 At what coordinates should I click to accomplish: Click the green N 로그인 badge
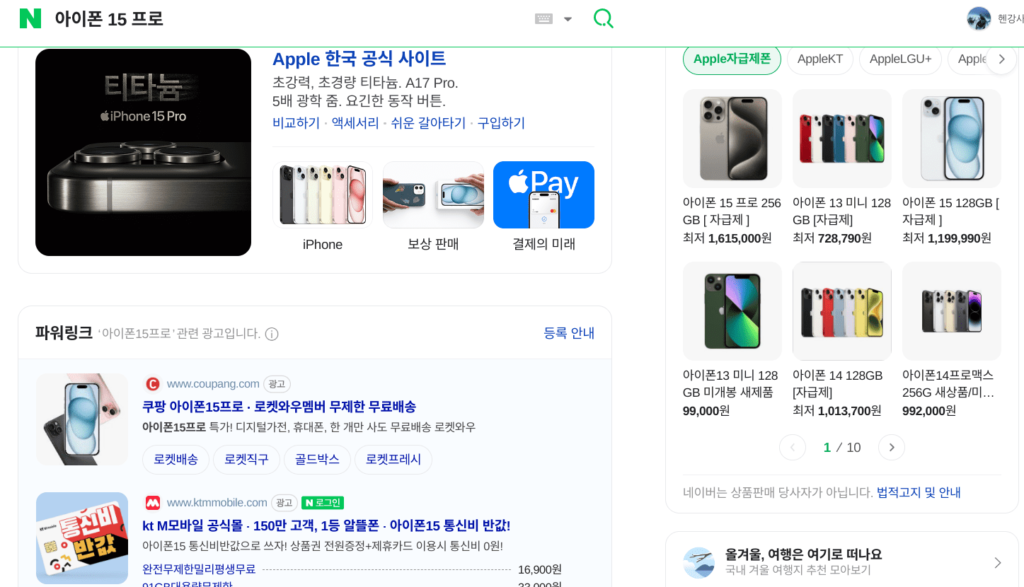323,503
